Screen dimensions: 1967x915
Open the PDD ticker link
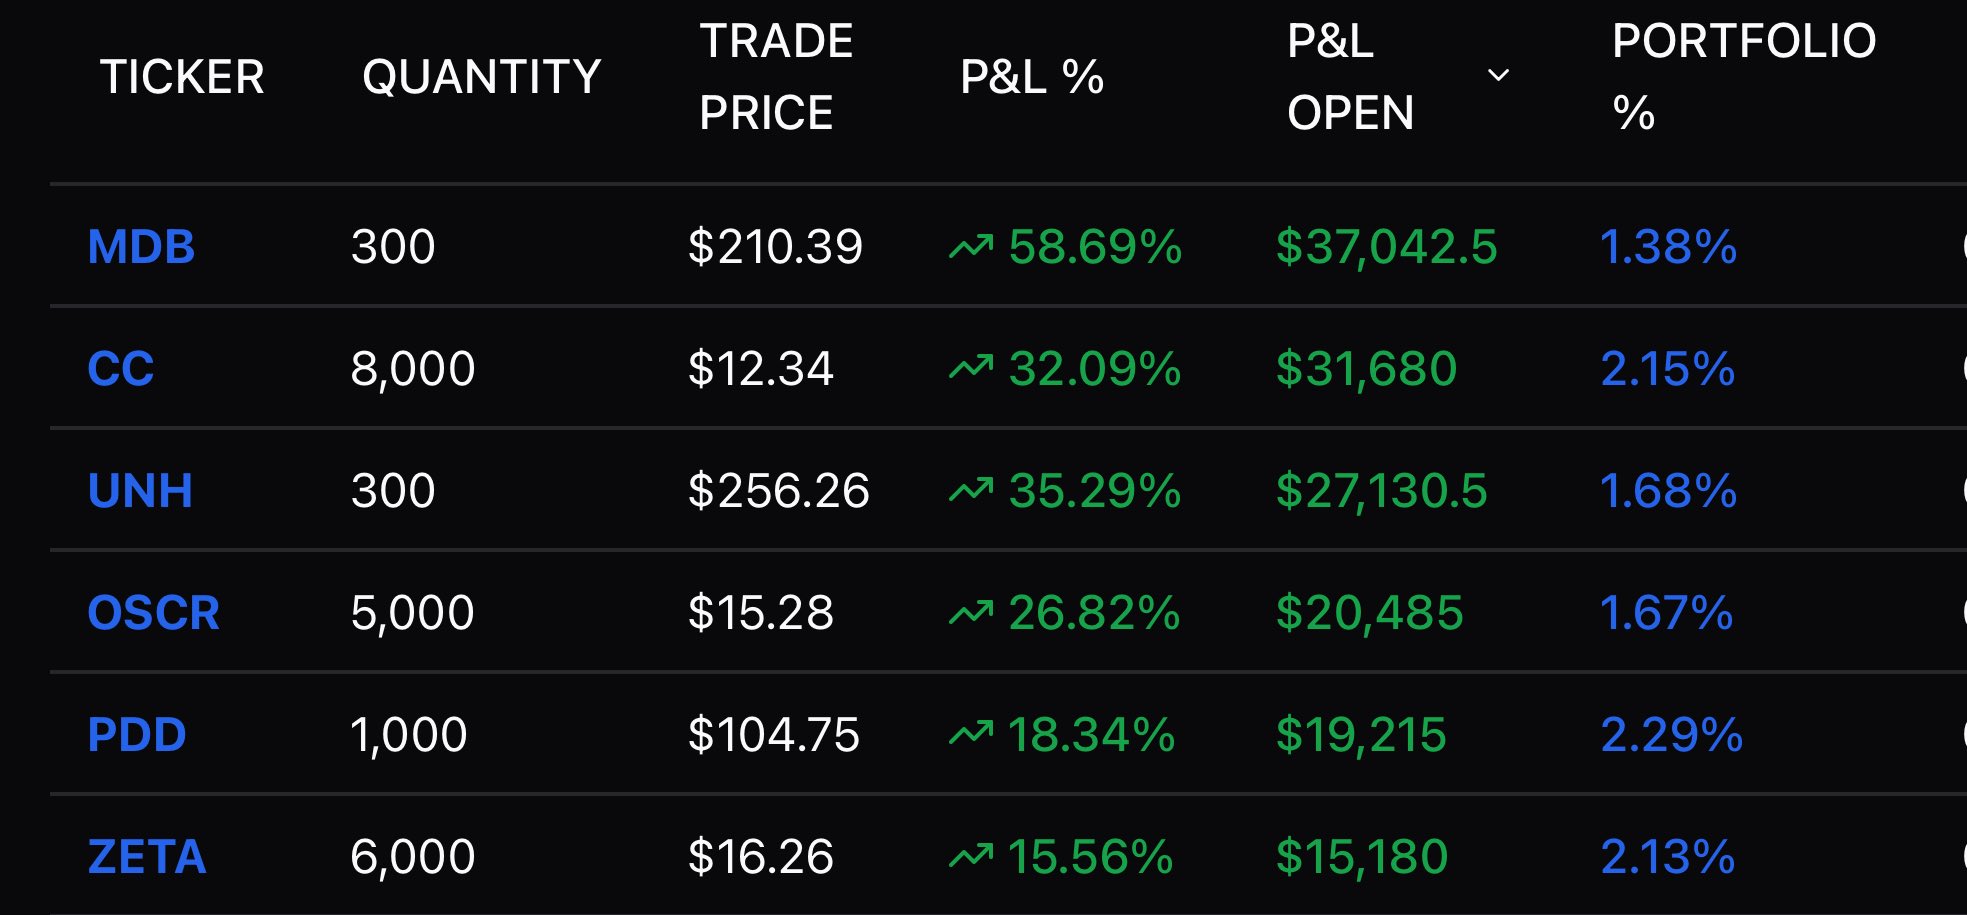coord(137,735)
